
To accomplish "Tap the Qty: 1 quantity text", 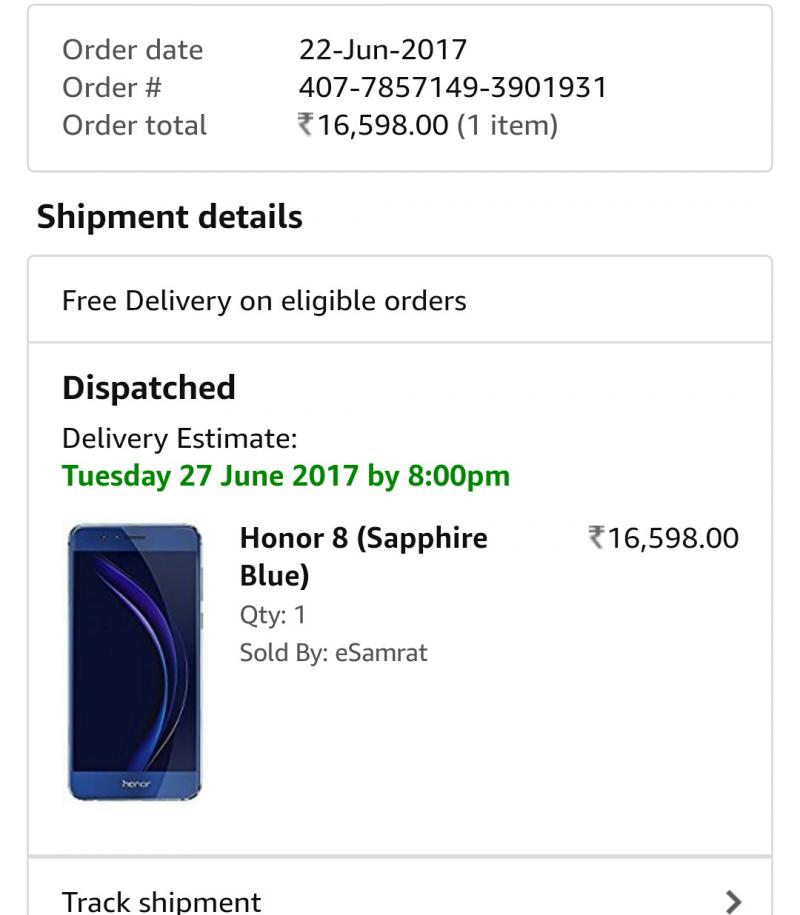I will click(x=273, y=615).
